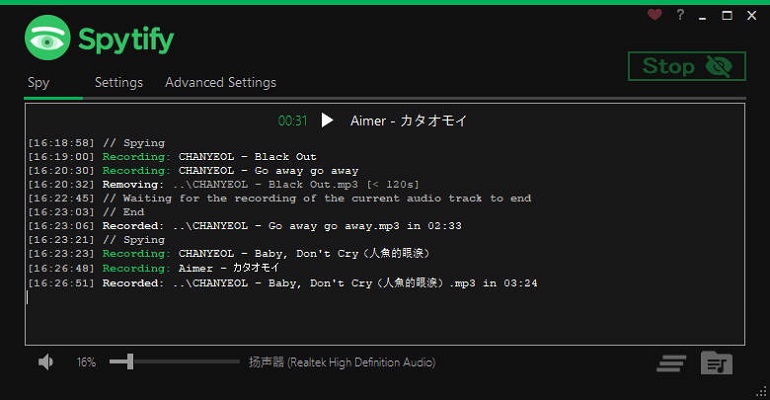Click 'Recorded: Go away go away.mp3 in 02:33' line

245,226
